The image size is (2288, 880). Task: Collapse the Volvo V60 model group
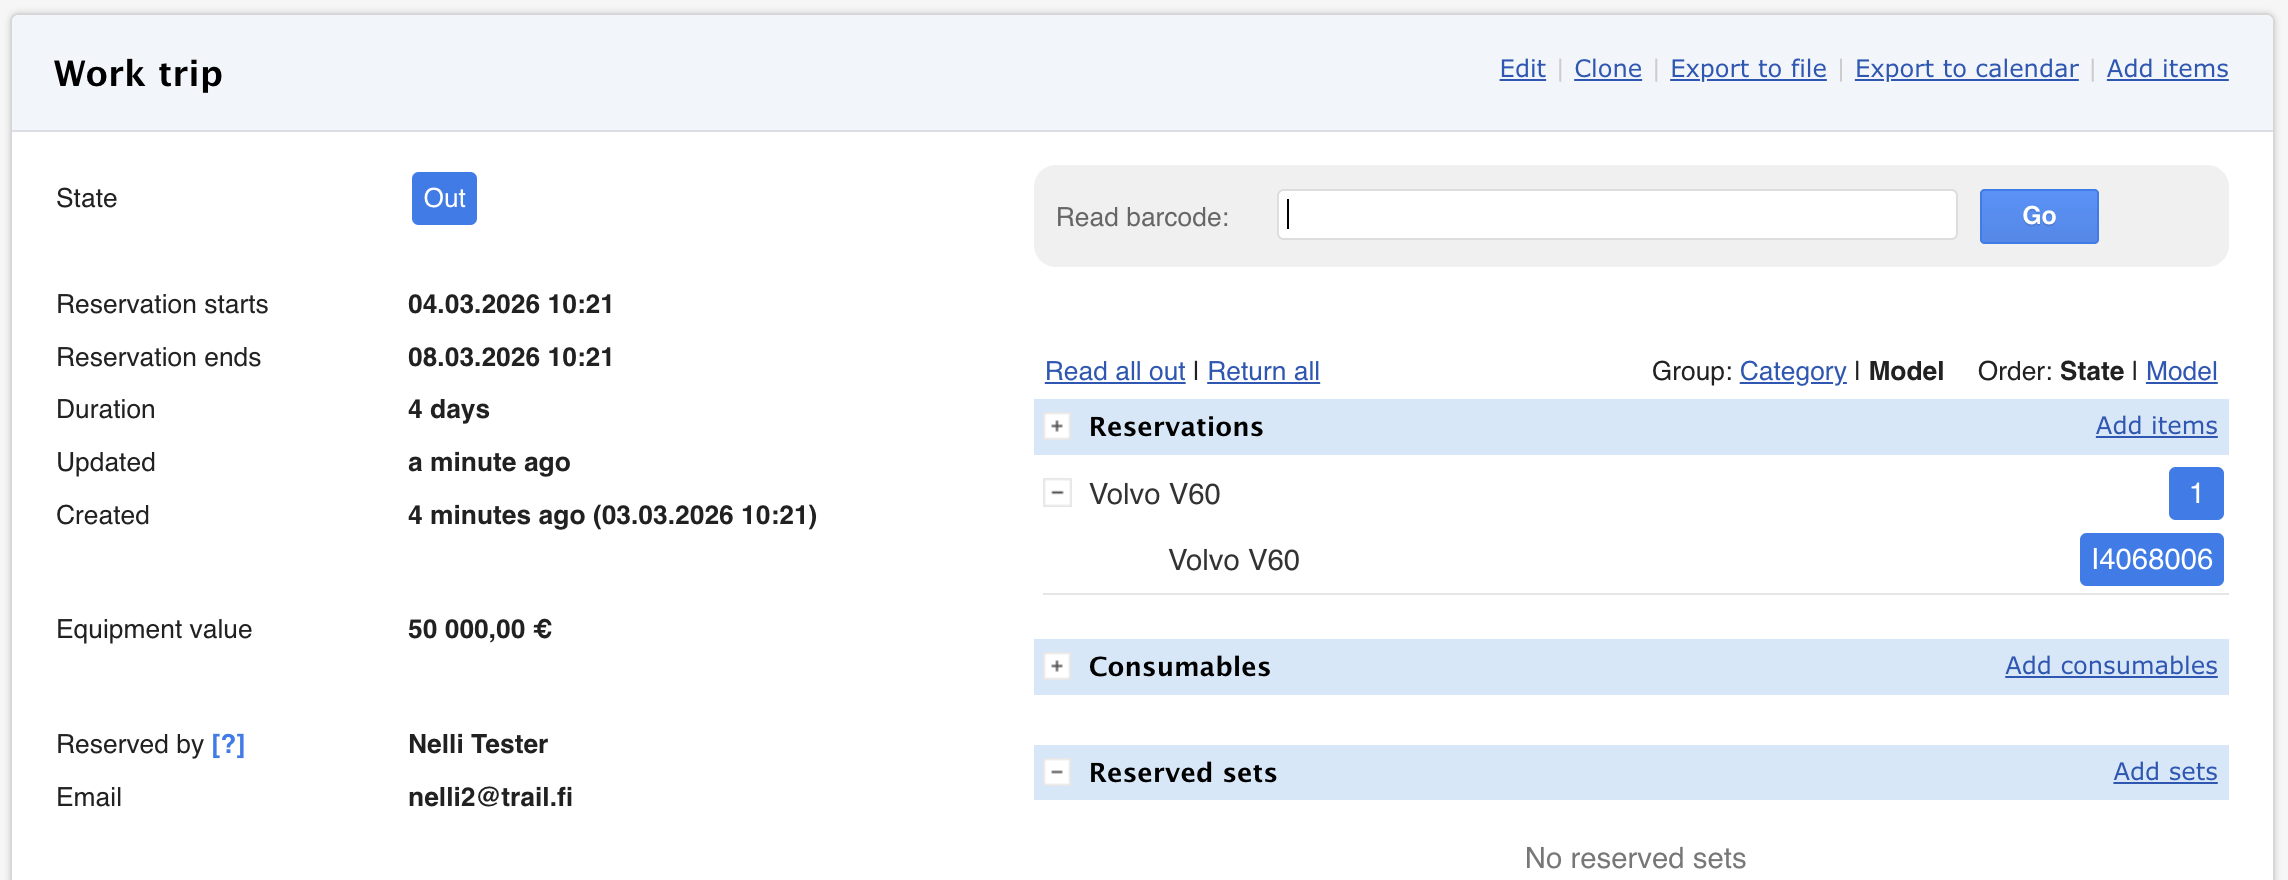1057,493
